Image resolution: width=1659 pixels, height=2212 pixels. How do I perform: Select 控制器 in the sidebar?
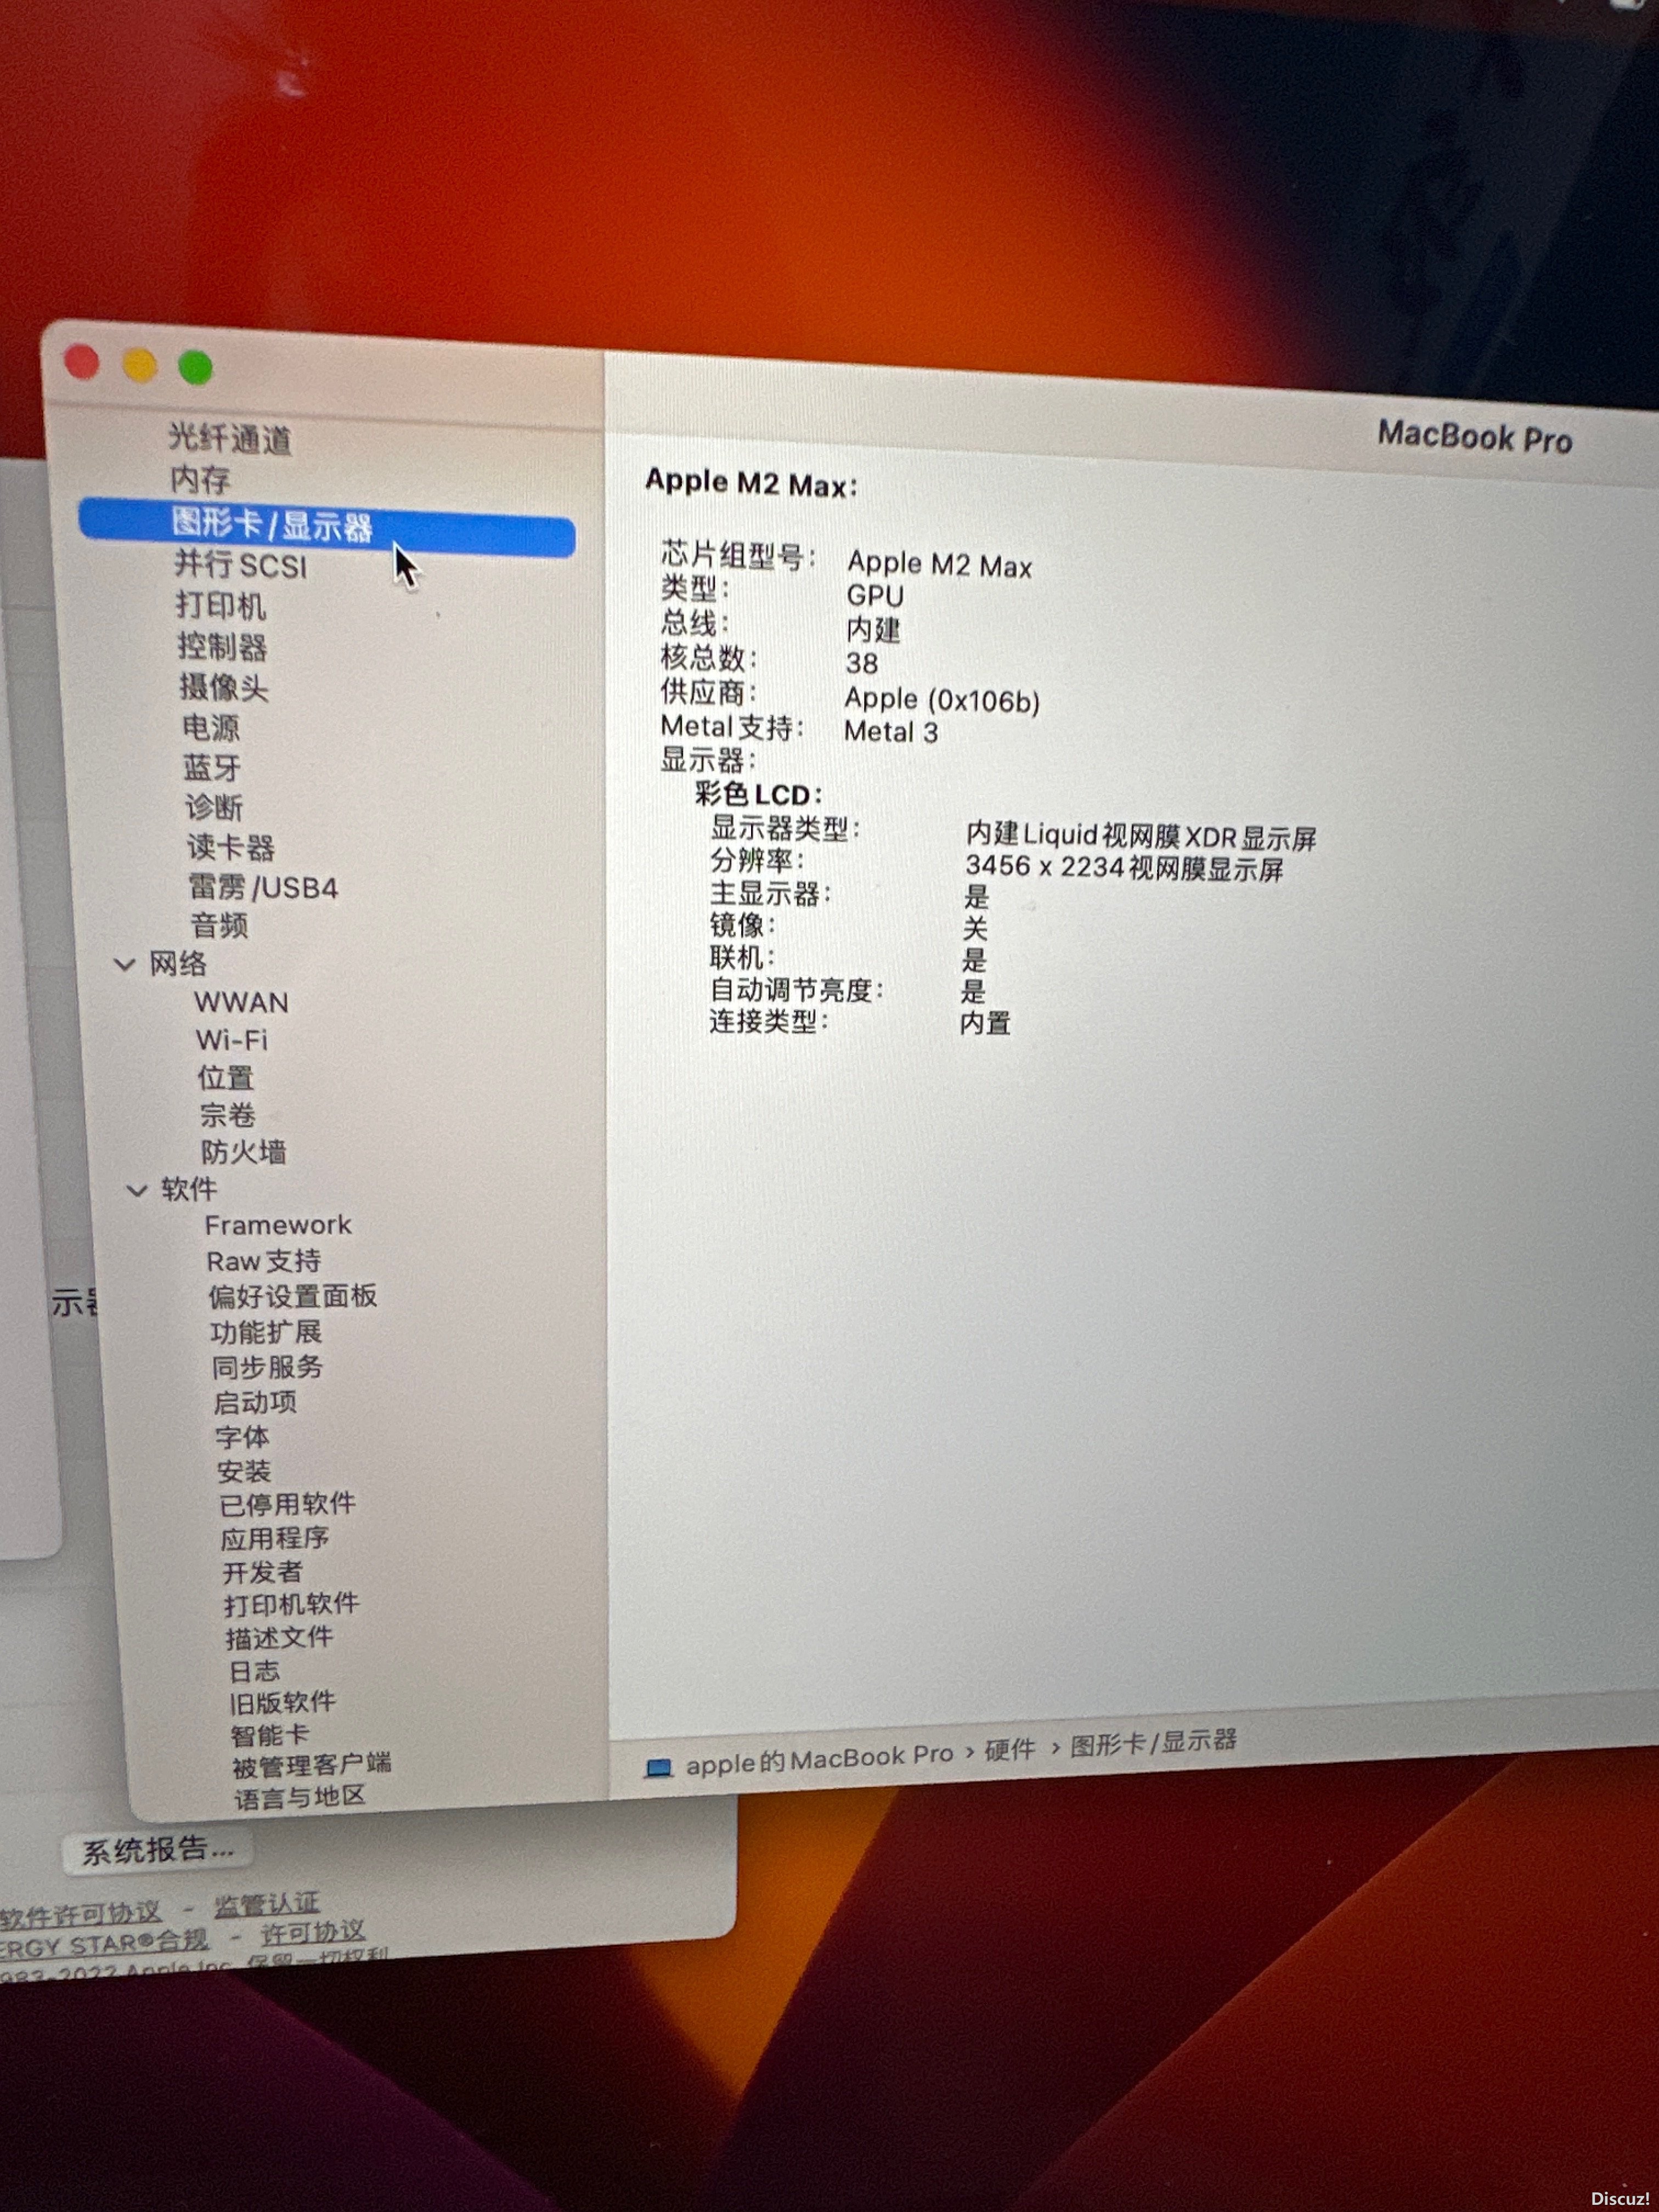(223, 647)
